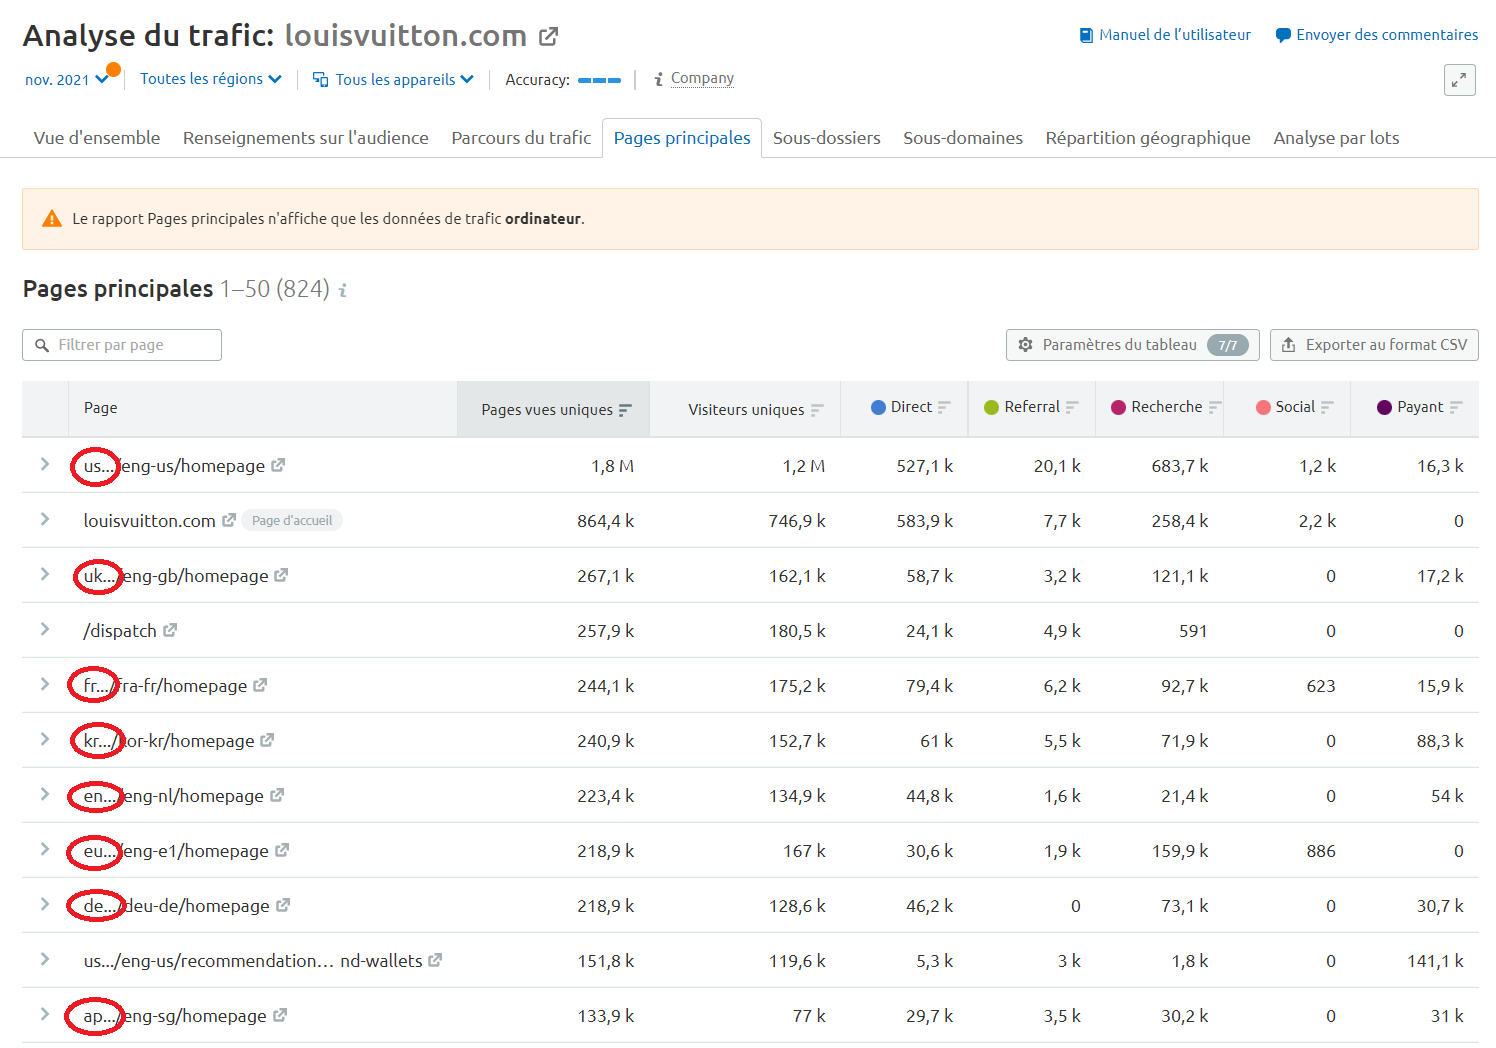This screenshot has height=1048, width=1496.
Task: Open external link for eu eng-e1/homepage
Action: pos(282,850)
